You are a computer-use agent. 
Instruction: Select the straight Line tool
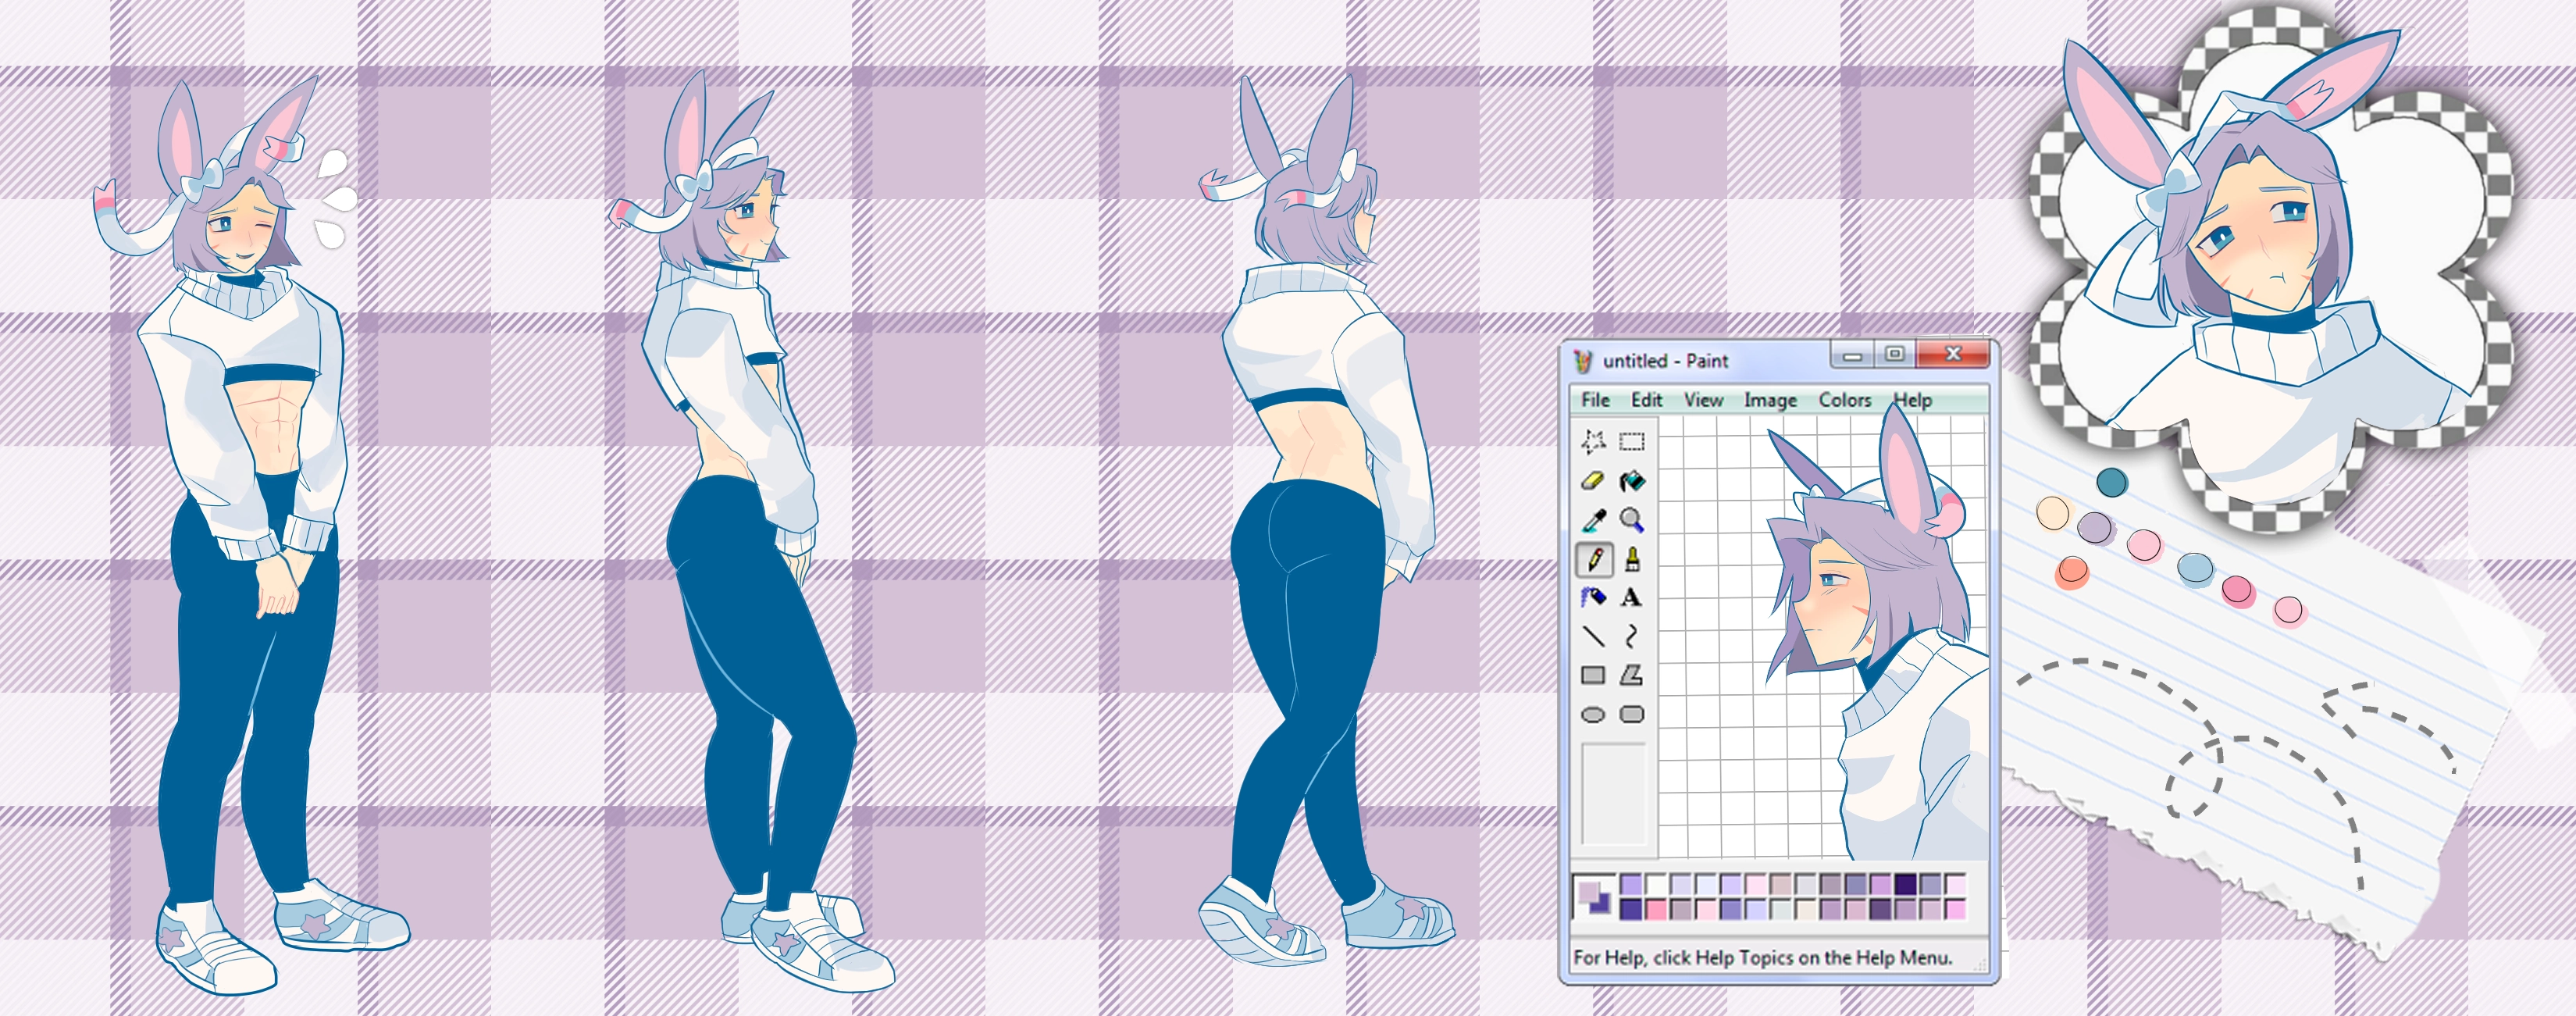click(1593, 636)
